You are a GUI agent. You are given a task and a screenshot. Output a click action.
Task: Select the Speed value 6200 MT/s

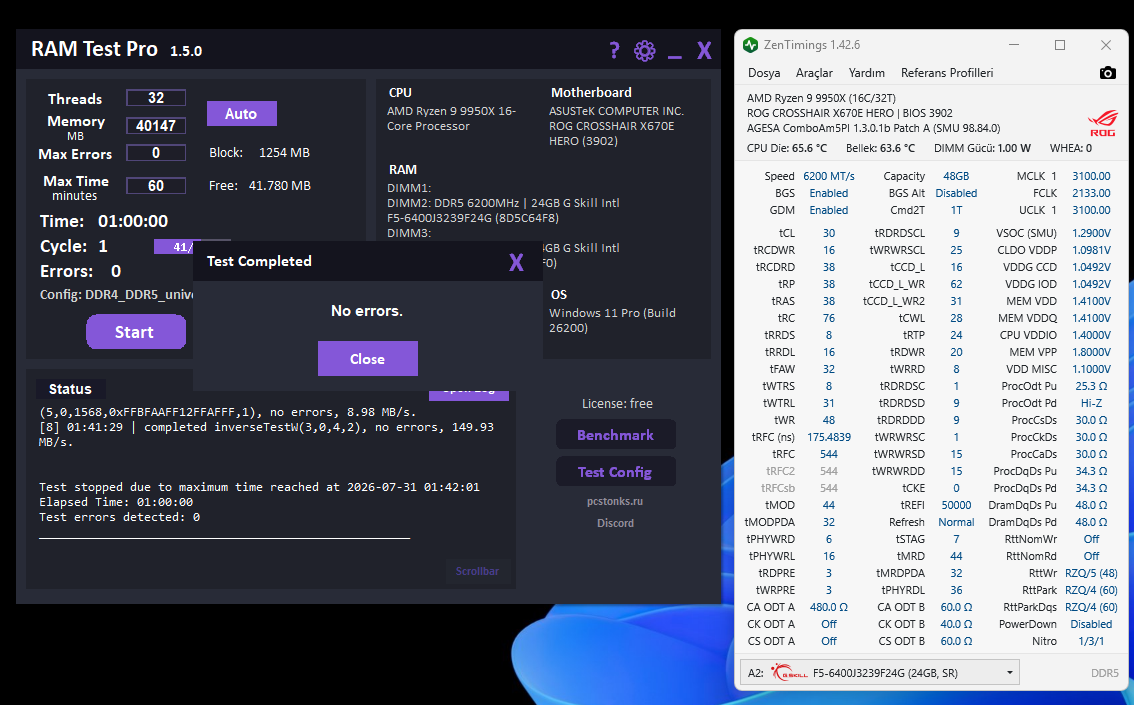tap(829, 176)
